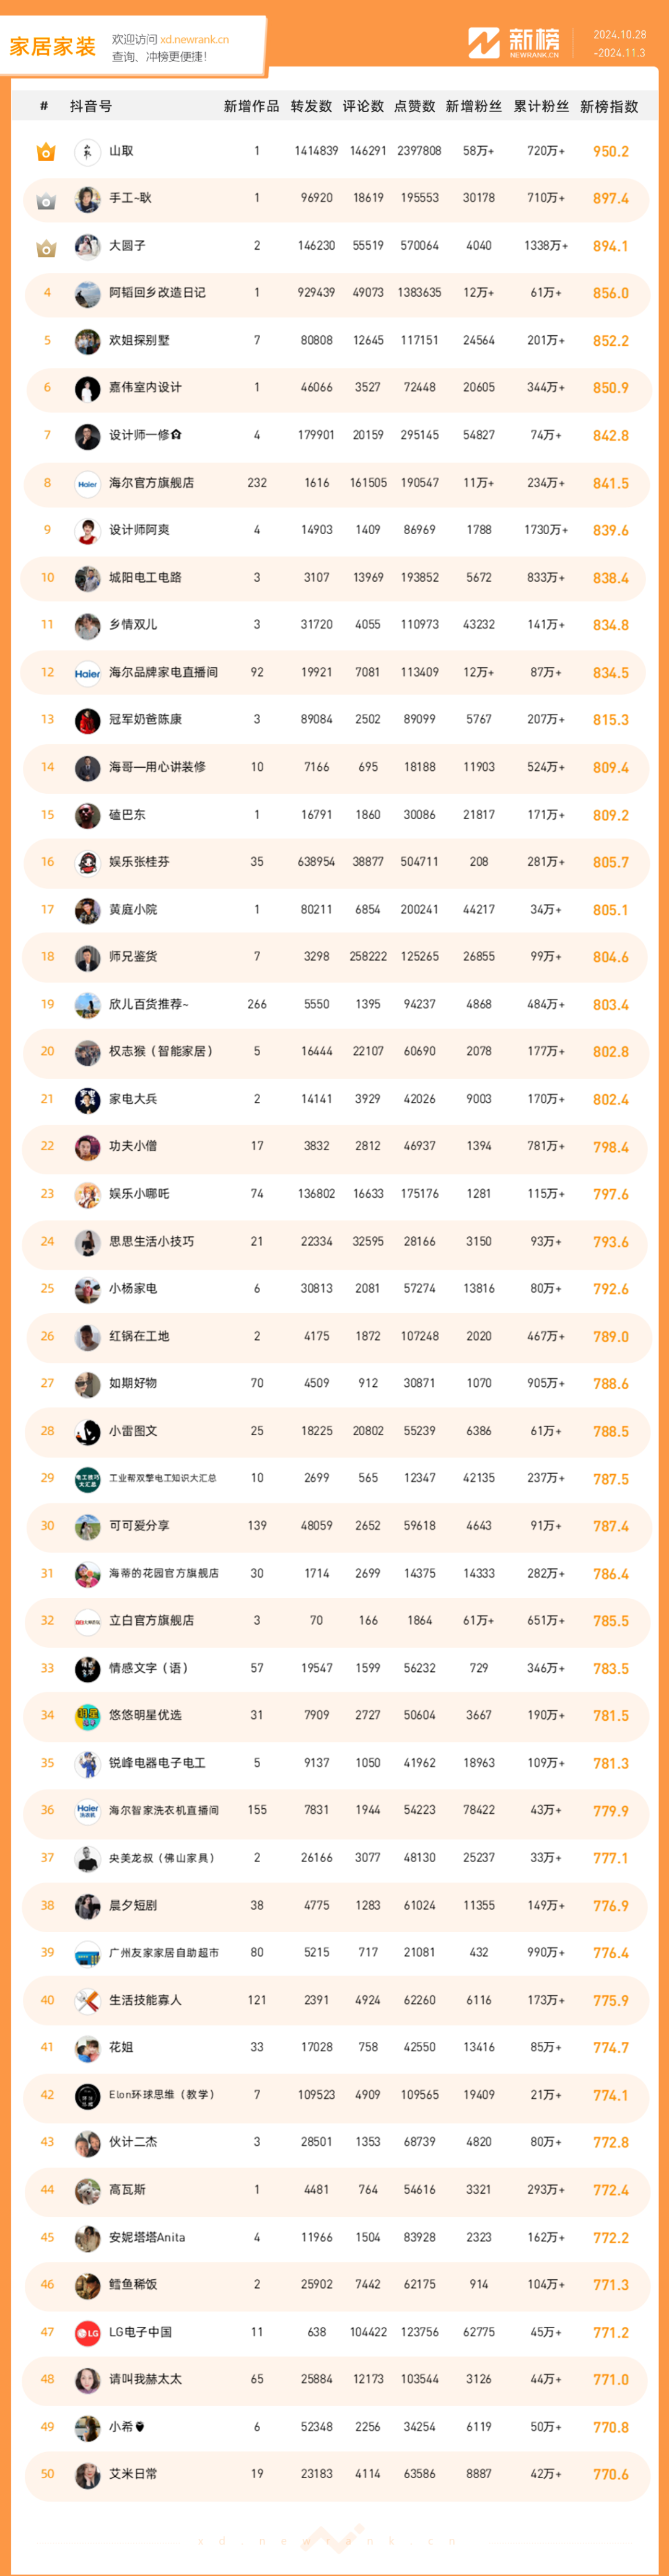The height and width of the screenshot is (2576, 669).
Task: Open account name 设计师阿爽
Action: coord(139,530)
